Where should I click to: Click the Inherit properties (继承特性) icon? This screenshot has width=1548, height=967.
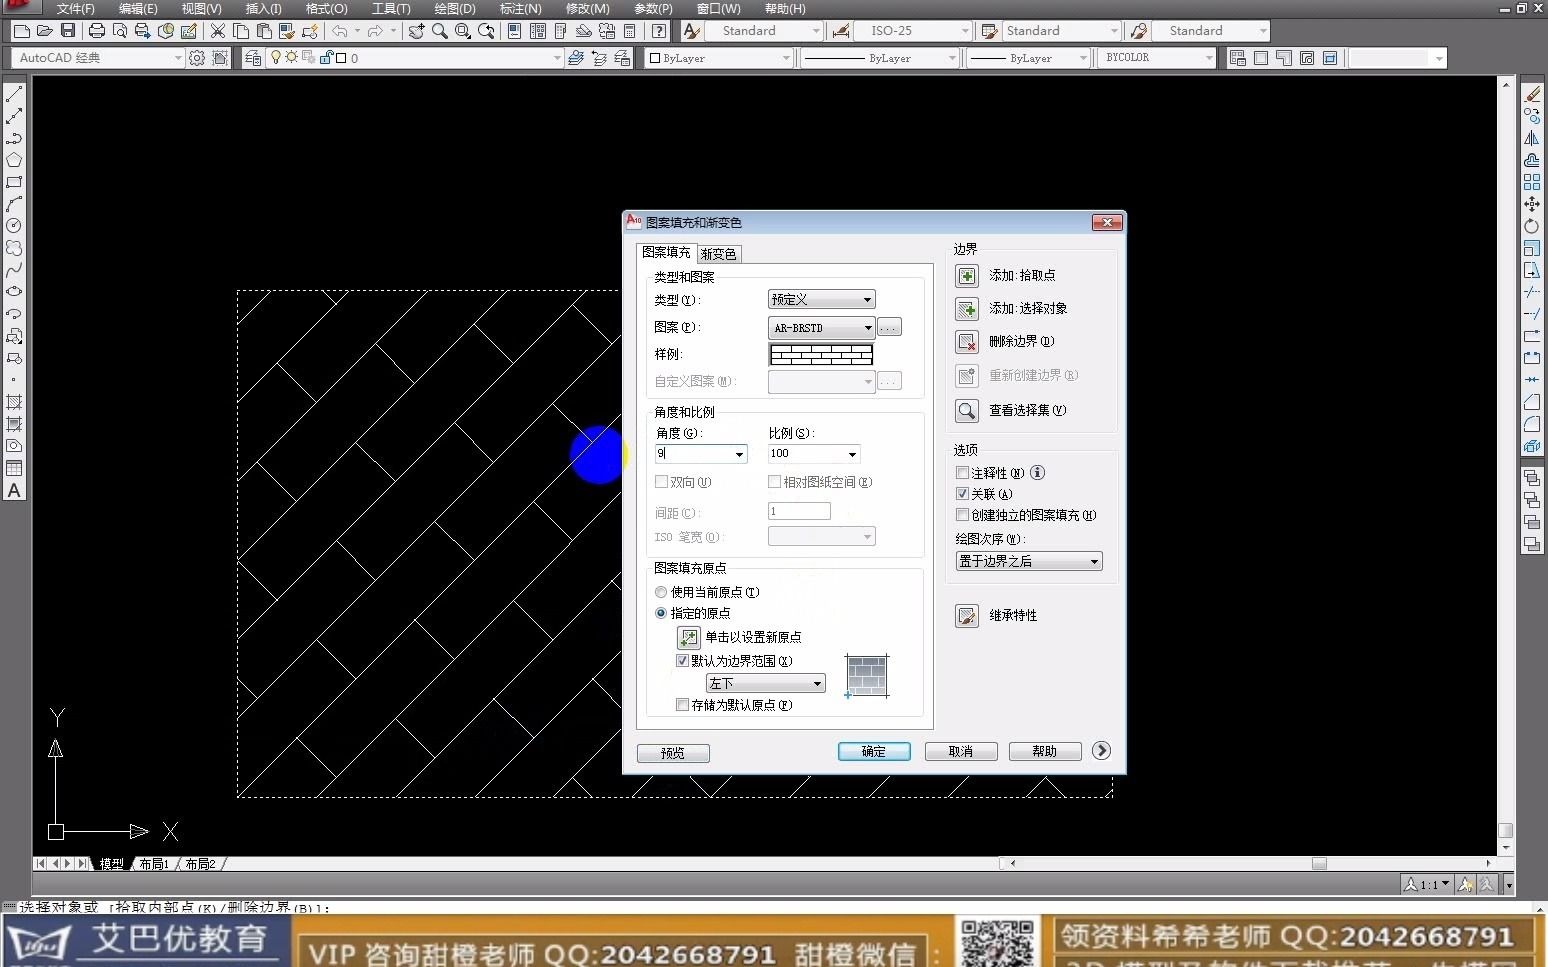[x=967, y=616]
